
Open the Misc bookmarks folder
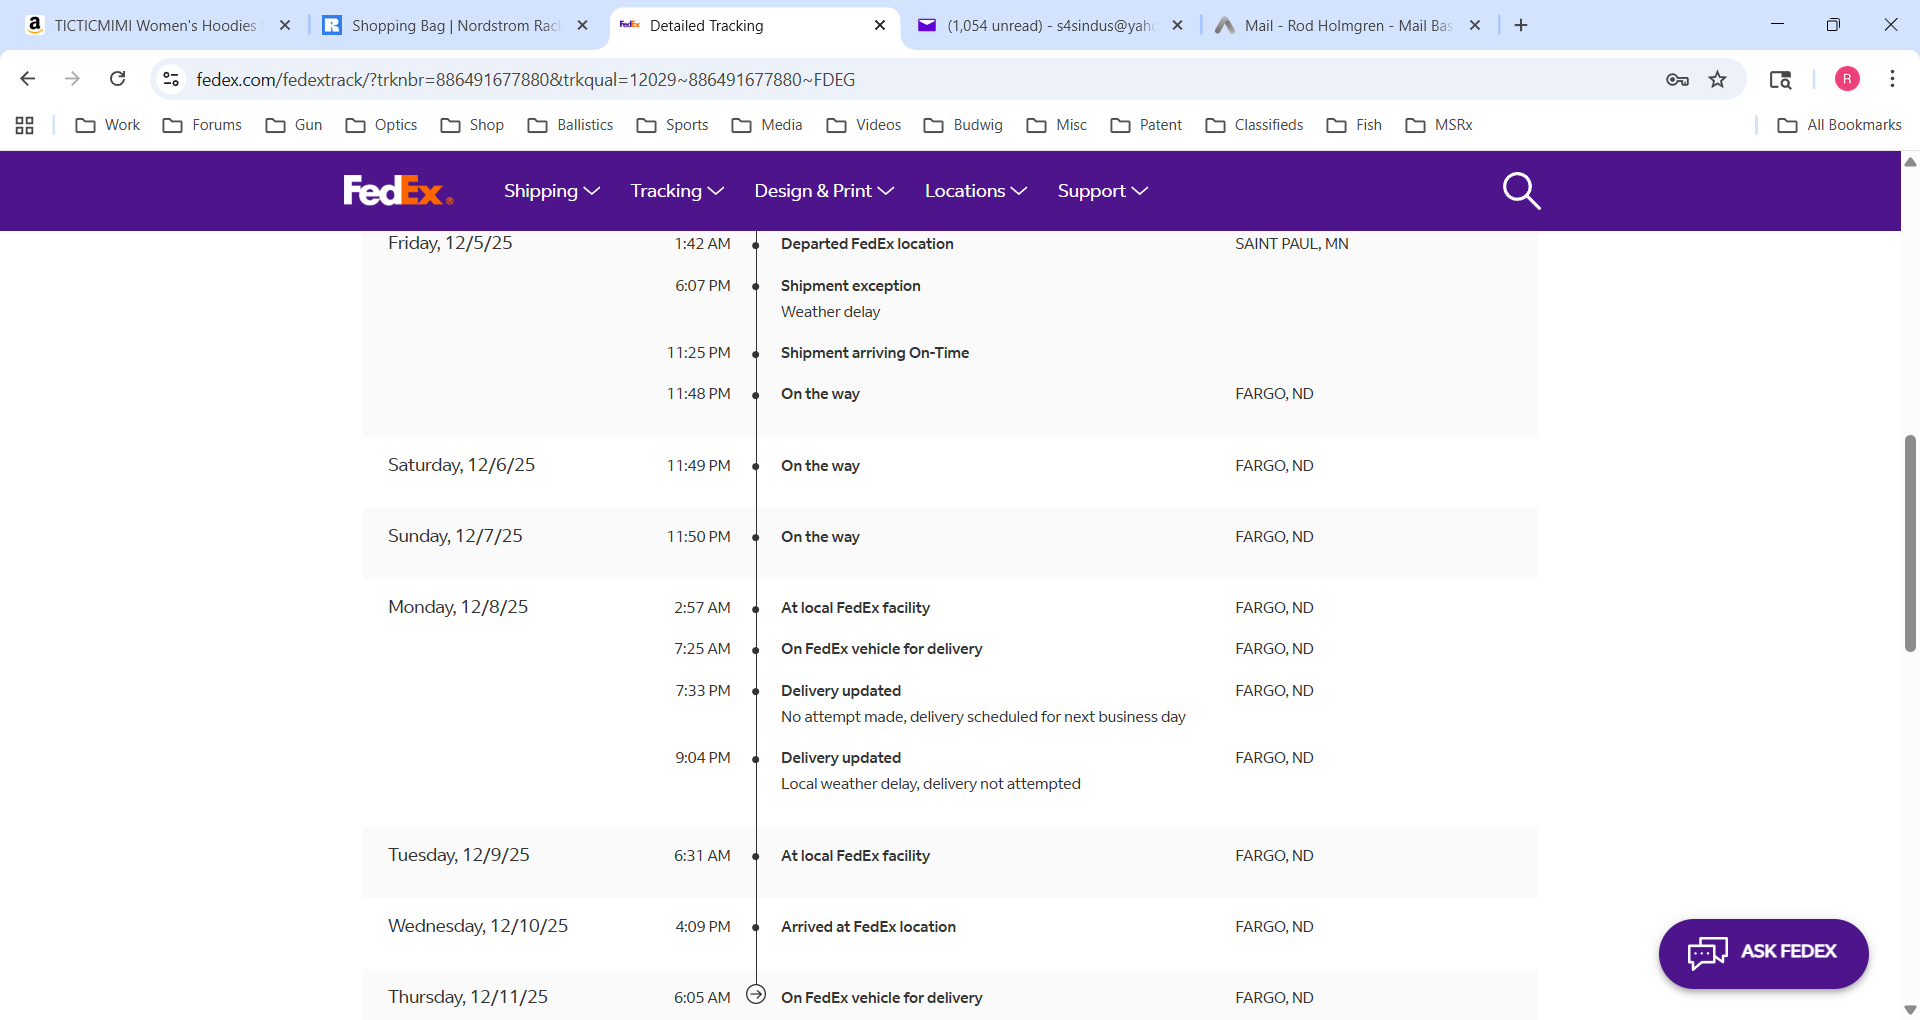tap(1057, 125)
